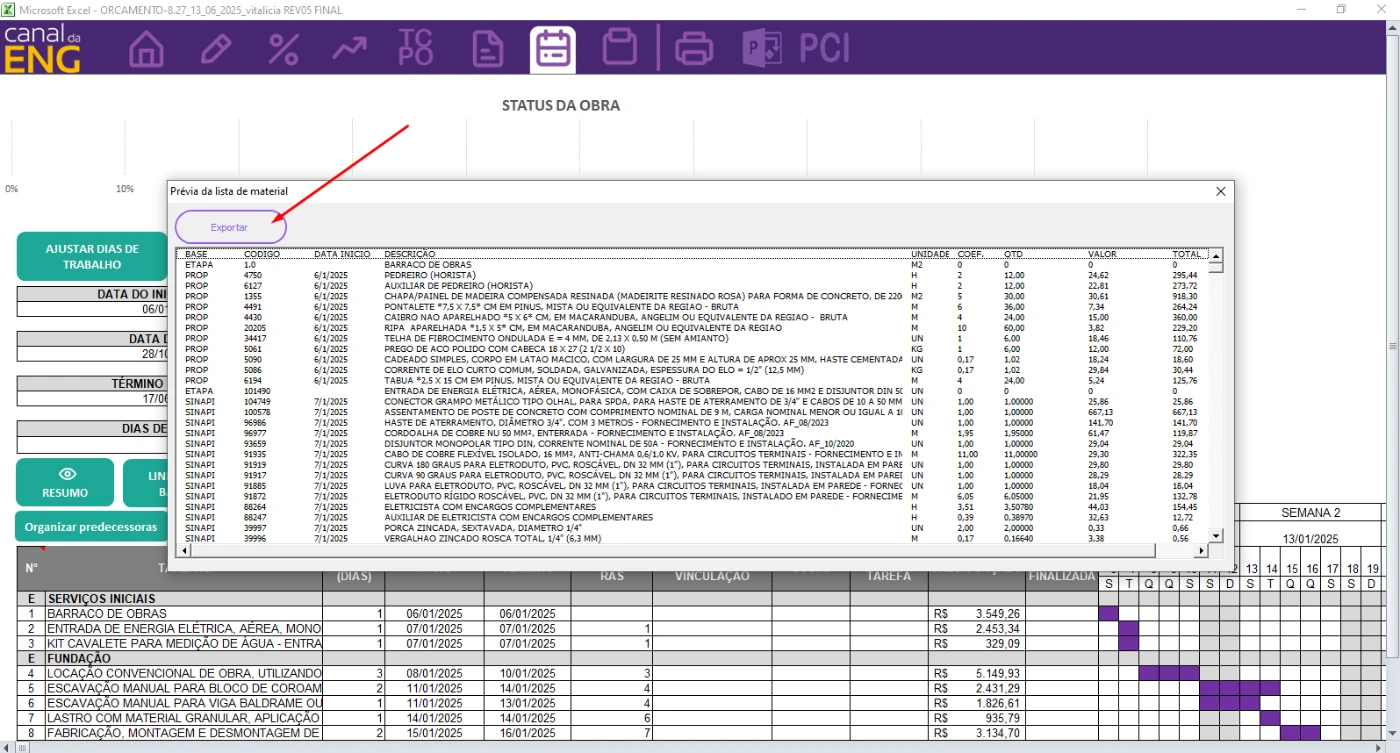
Task: Click the material list scroll down arrow
Action: (x=1216, y=536)
